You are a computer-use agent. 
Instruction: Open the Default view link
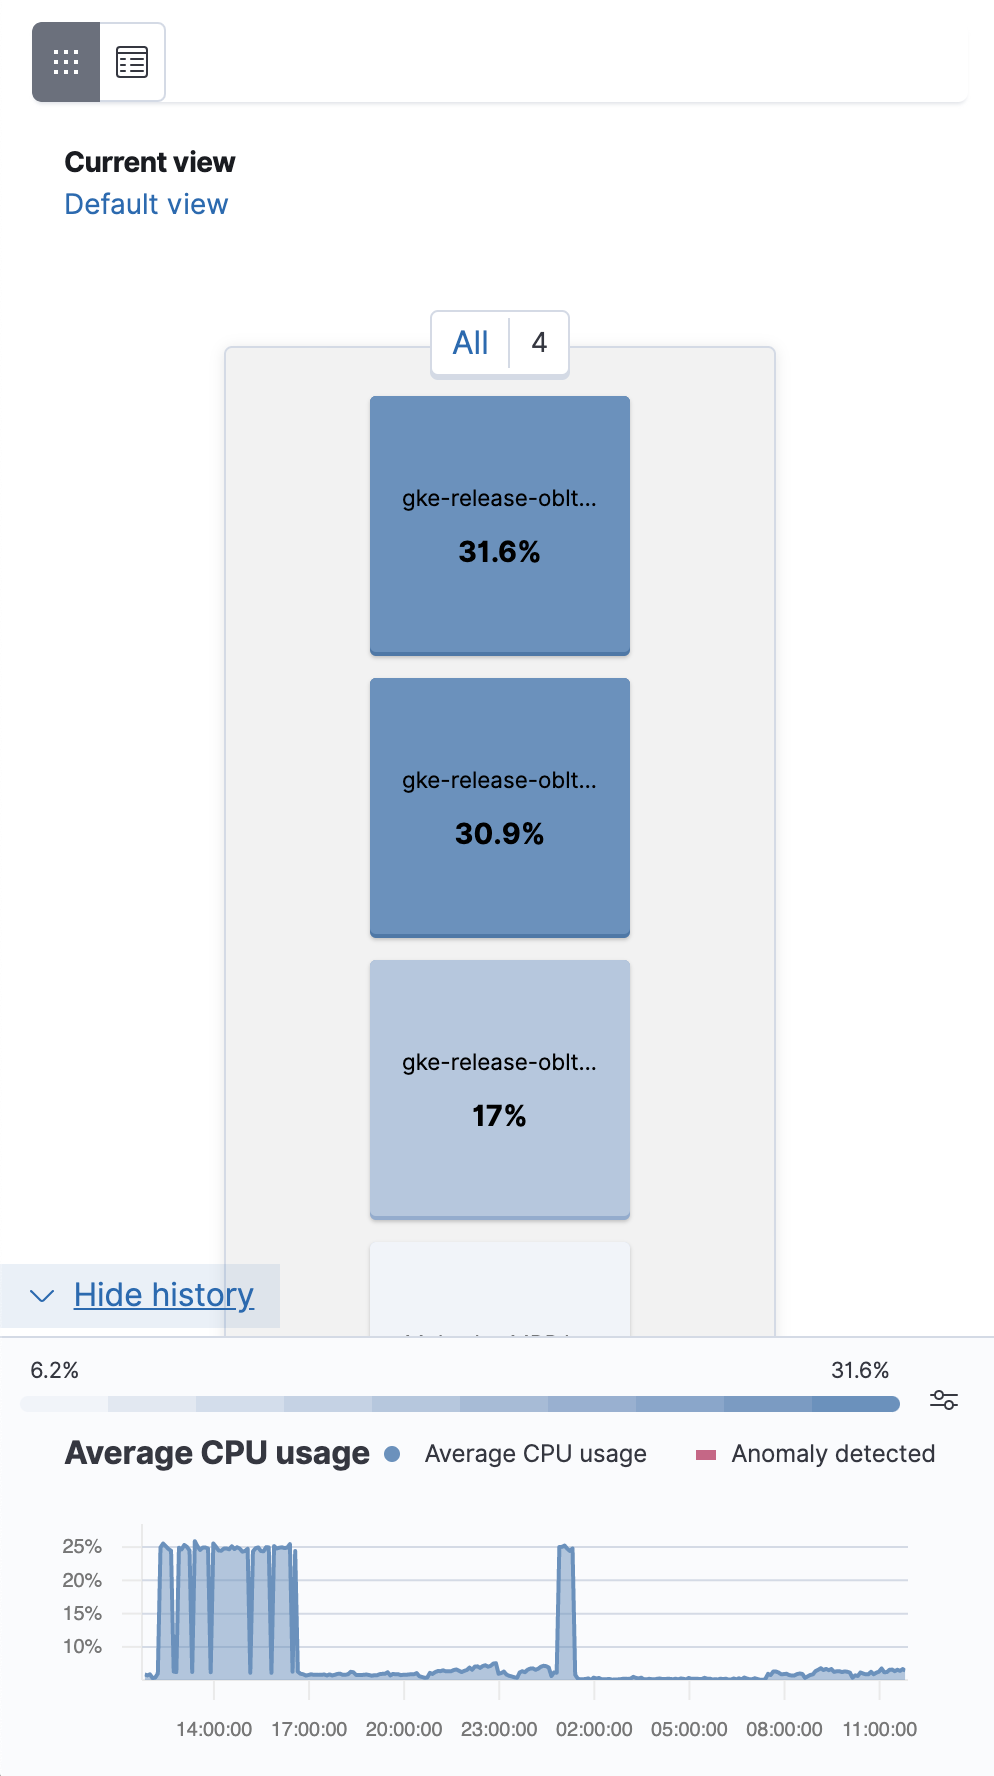145,204
